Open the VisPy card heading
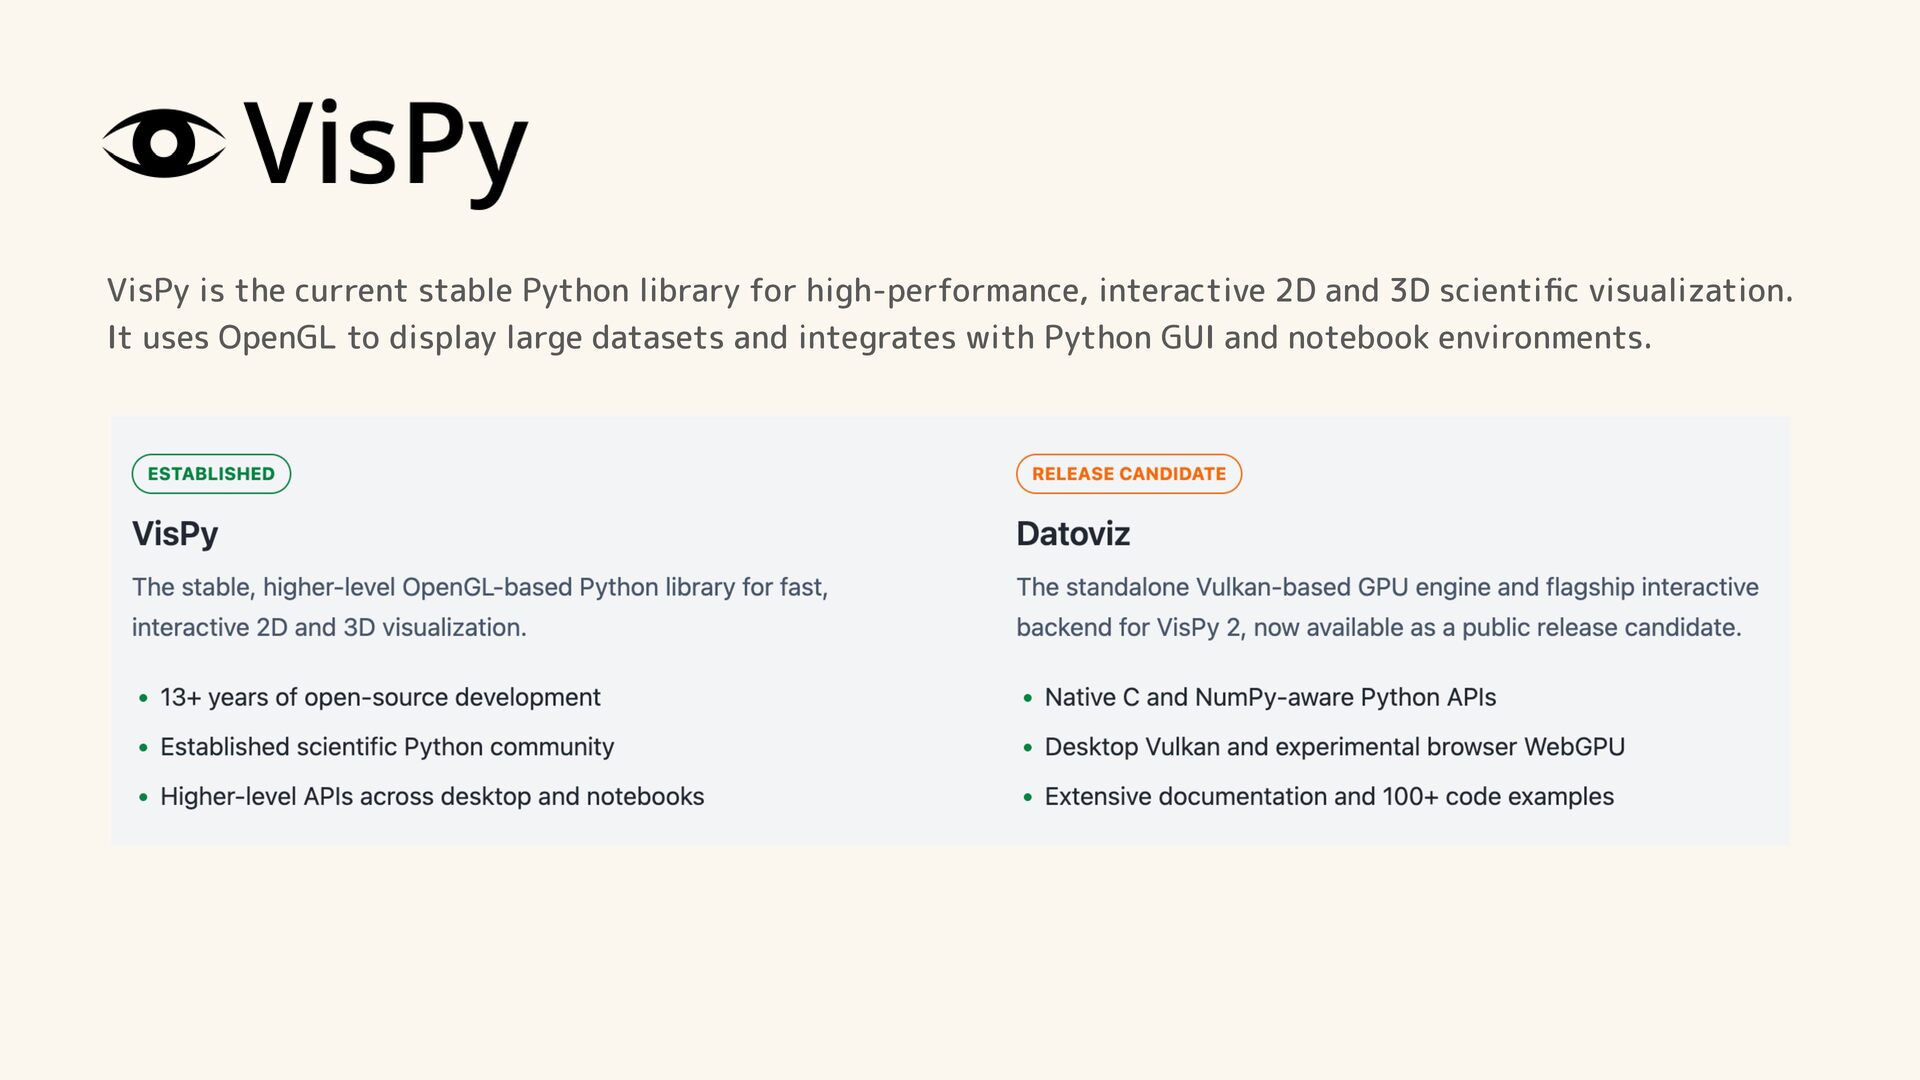The height and width of the screenshot is (1080, 1920). pyautogui.click(x=175, y=534)
